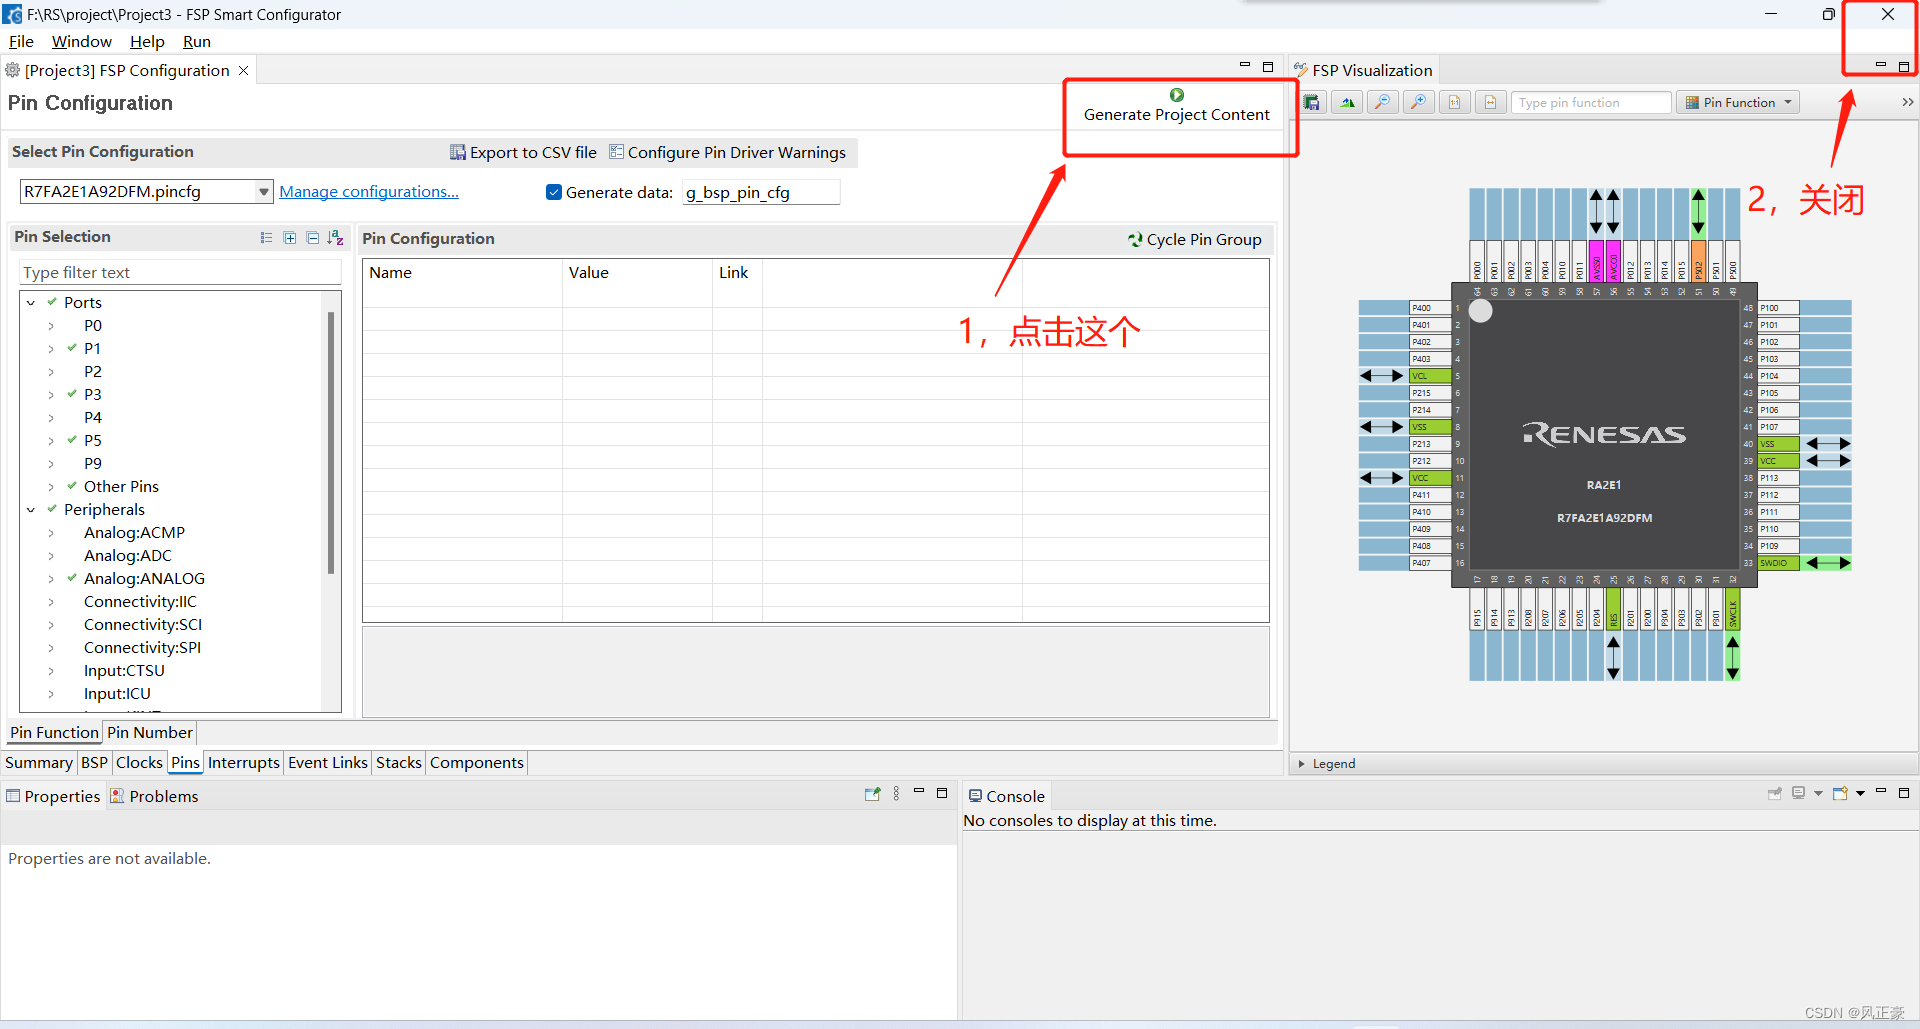Switch to the Pin Number tab

pos(150,733)
